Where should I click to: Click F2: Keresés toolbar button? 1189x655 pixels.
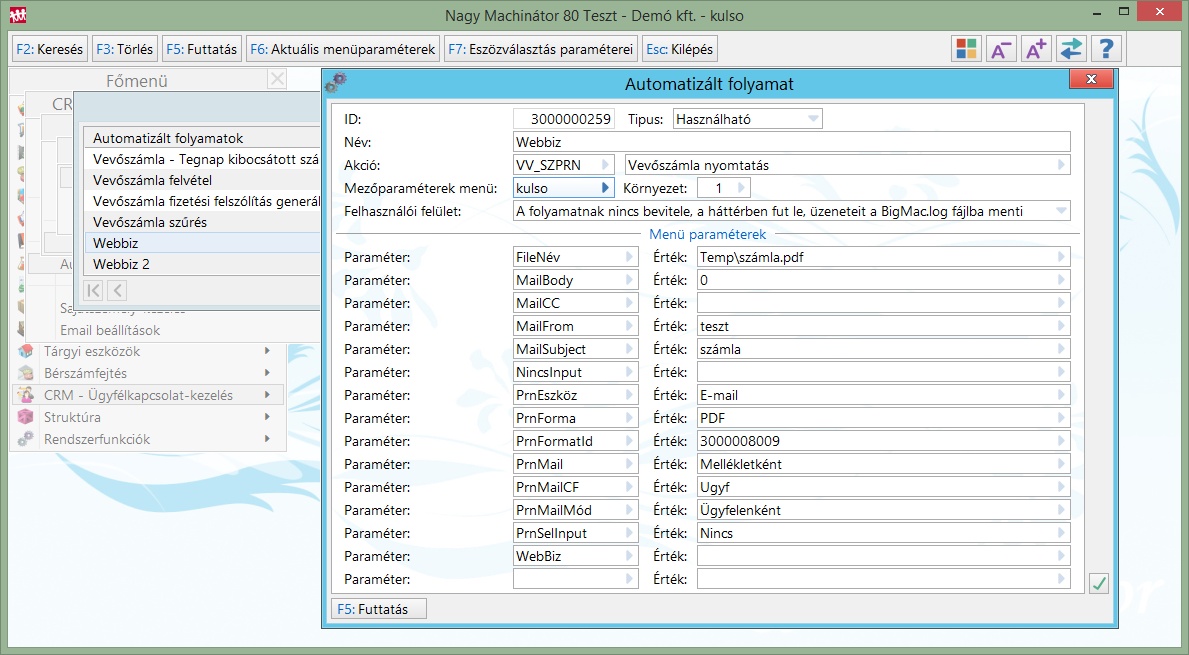point(49,49)
